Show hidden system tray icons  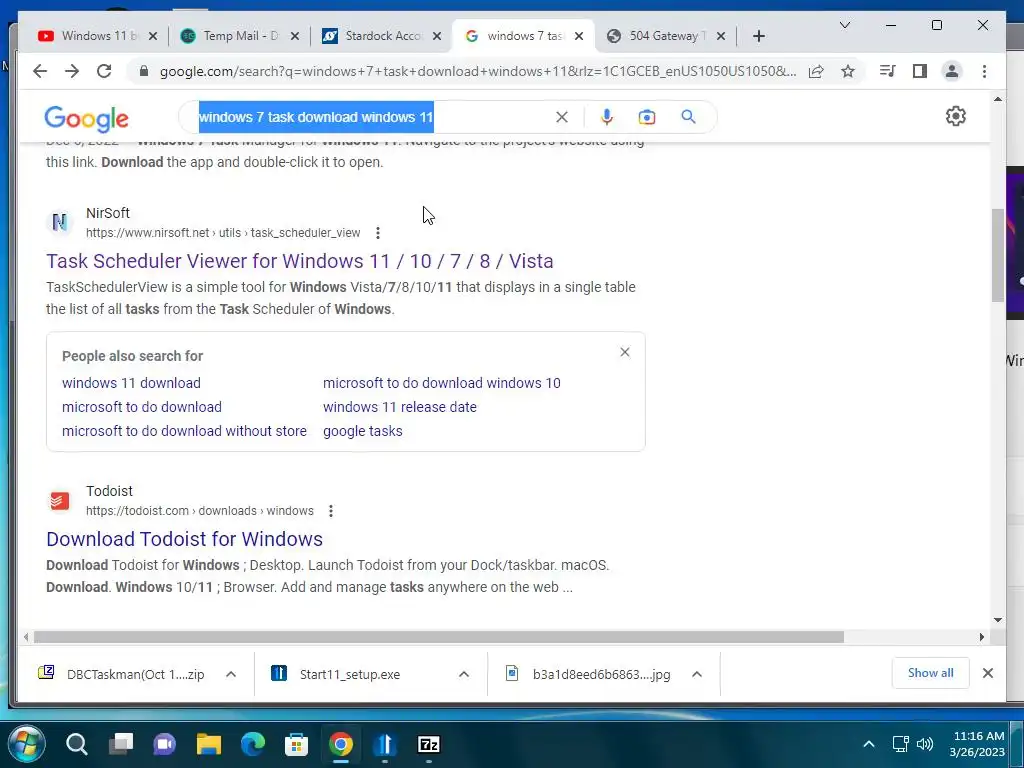(x=869, y=744)
